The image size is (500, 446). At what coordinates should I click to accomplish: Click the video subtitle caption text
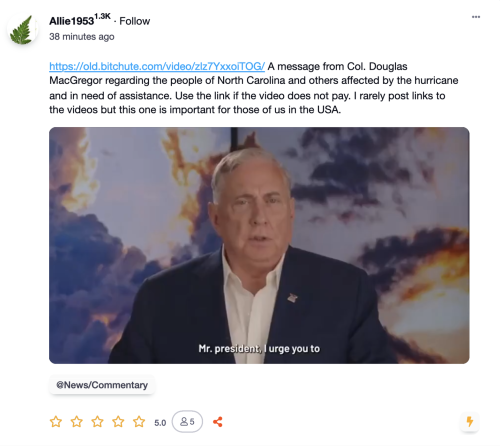(x=259, y=349)
